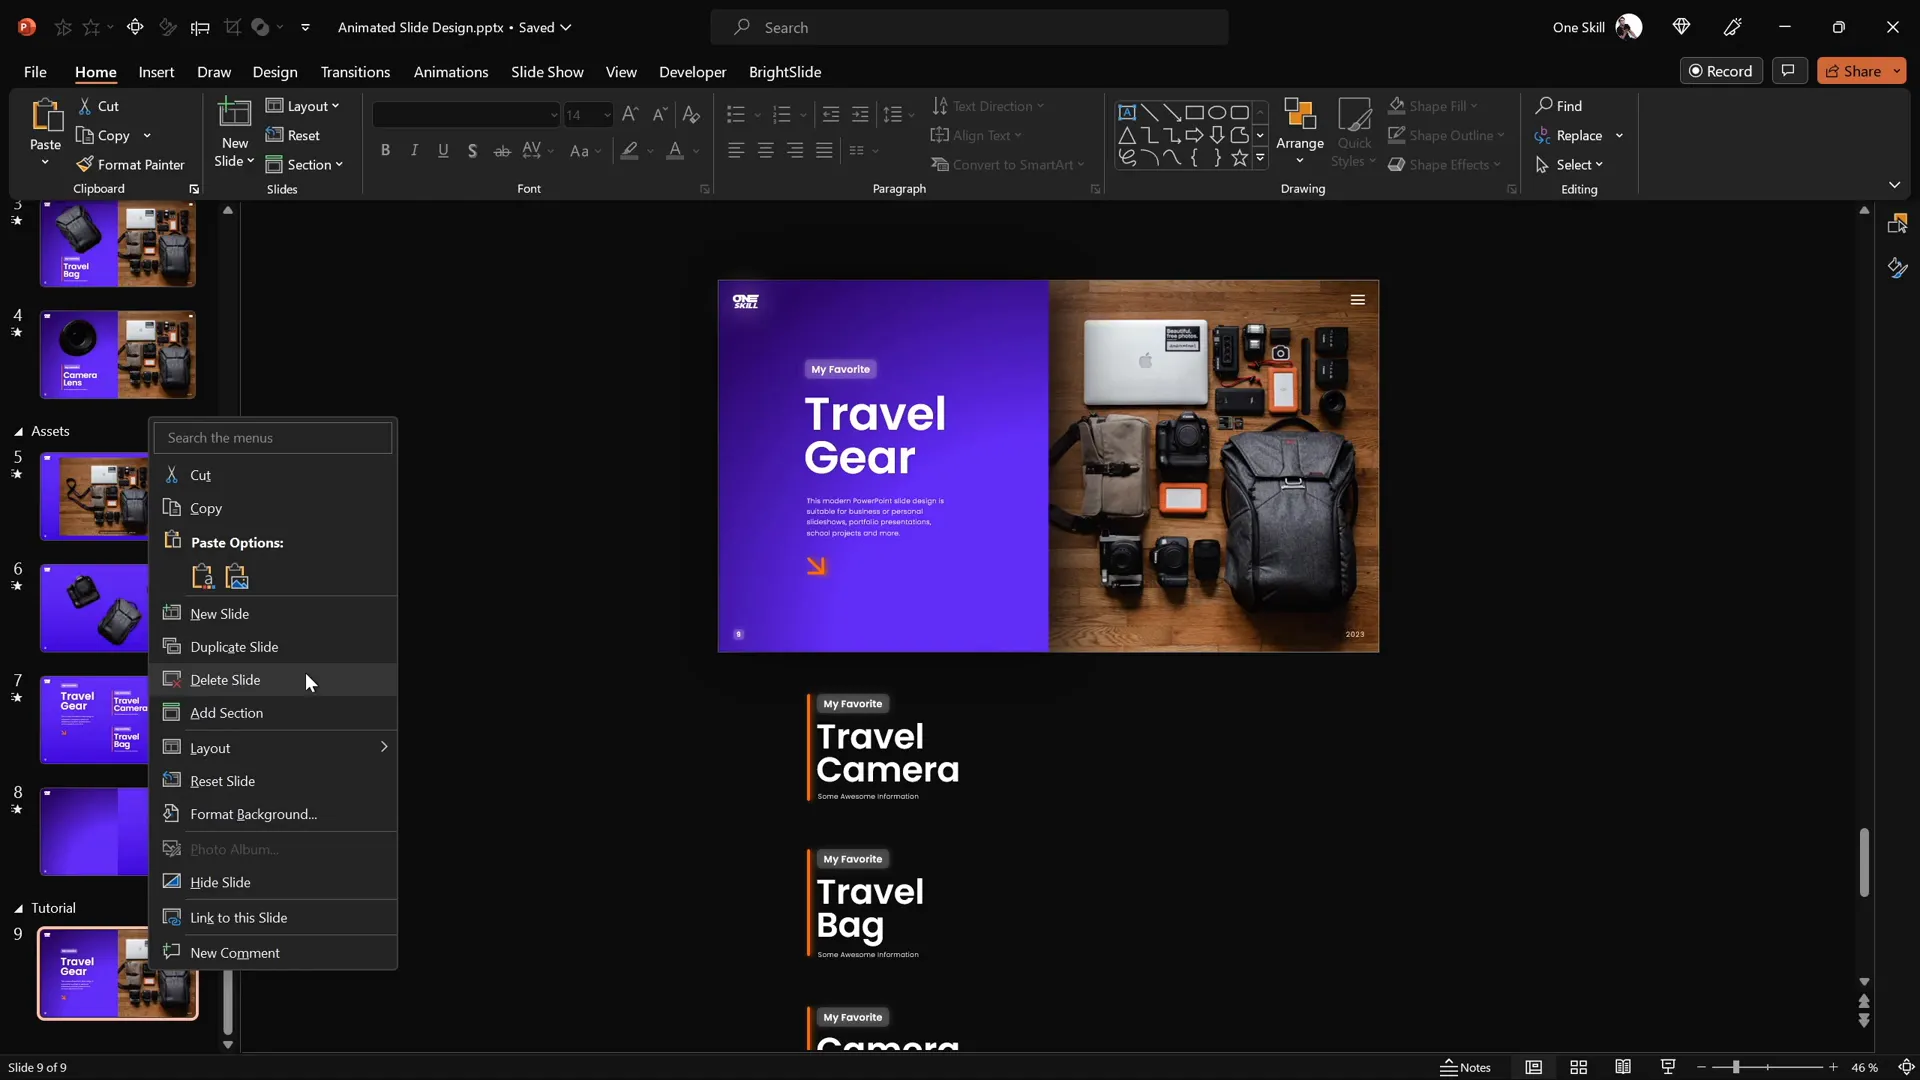Click the Arrange icon in Drawing group

click(1299, 115)
